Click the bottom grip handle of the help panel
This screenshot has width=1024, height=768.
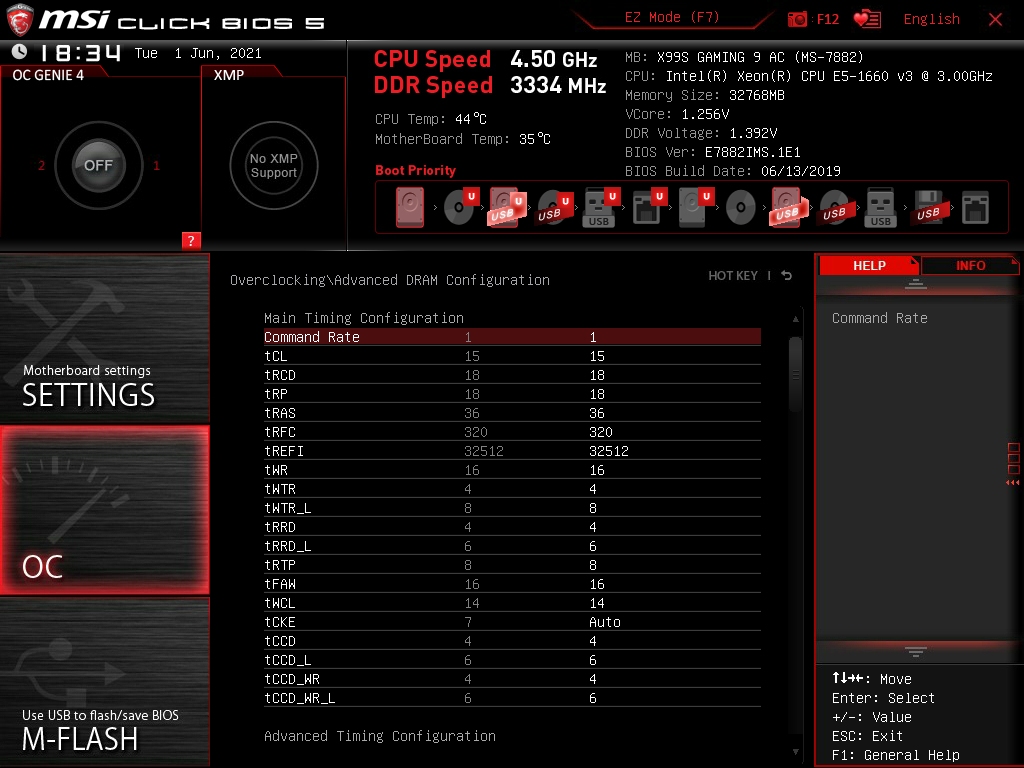(x=916, y=651)
